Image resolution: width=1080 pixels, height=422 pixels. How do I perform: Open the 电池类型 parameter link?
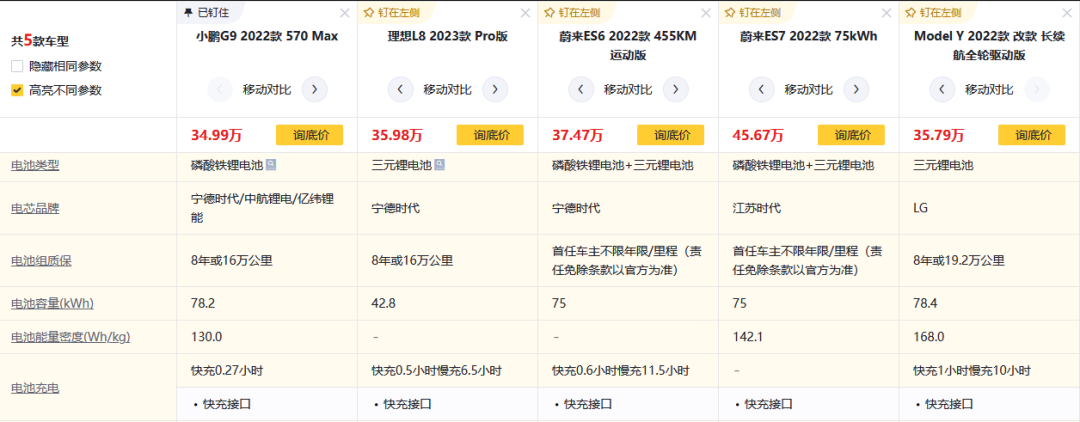pos(35,165)
